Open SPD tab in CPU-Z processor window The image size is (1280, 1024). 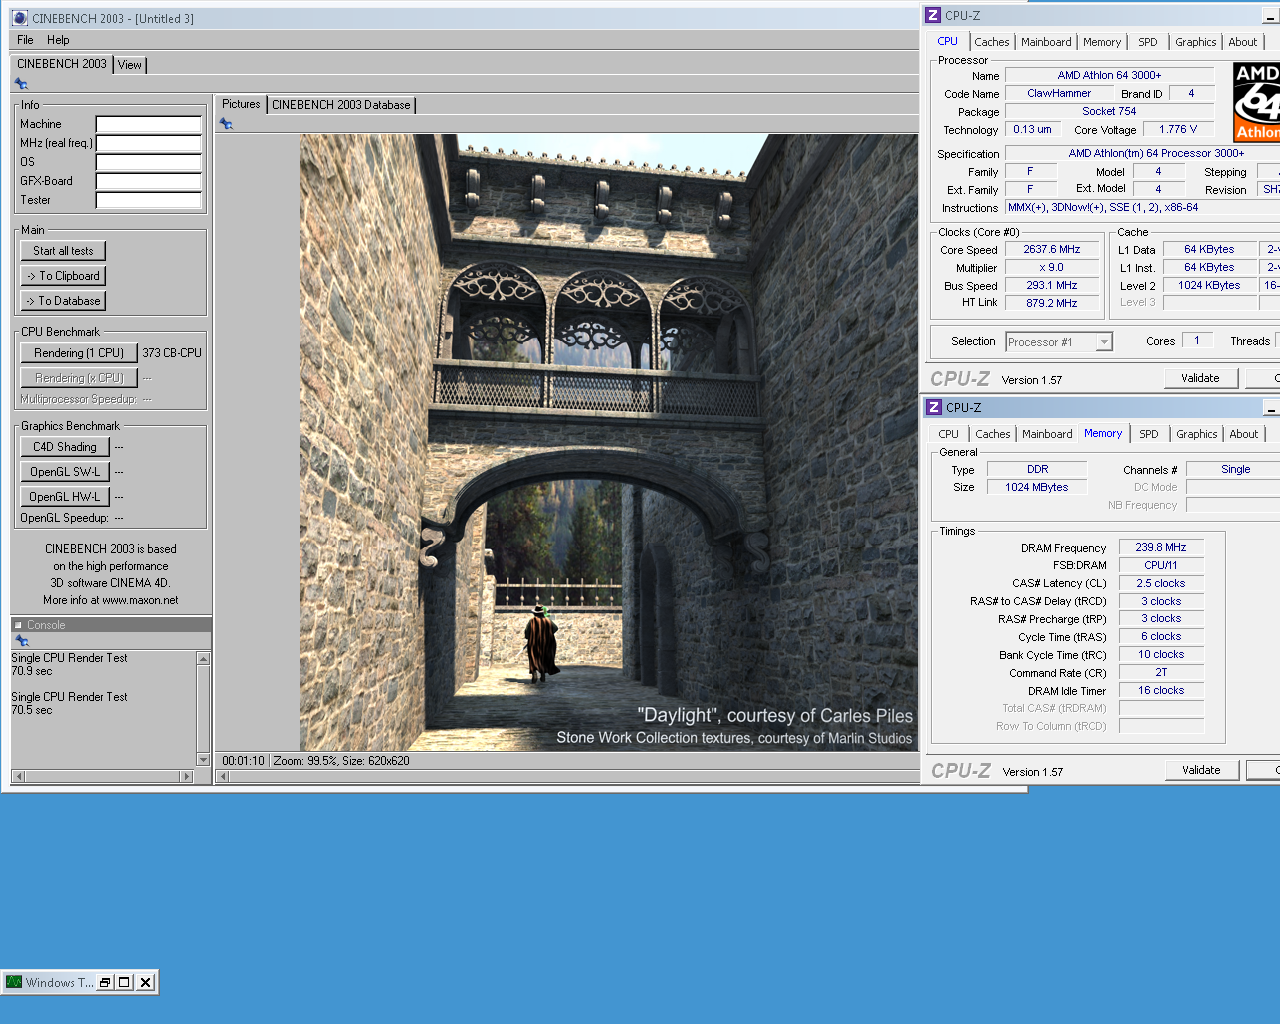click(1148, 42)
